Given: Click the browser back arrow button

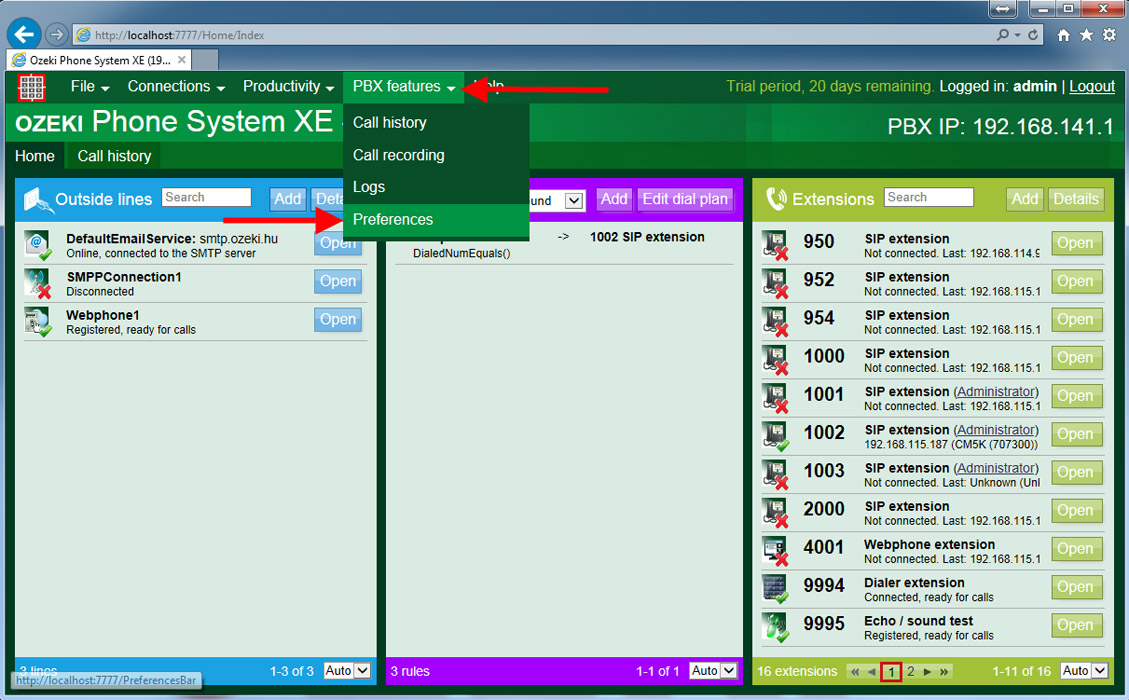Looking at the screenshot, I should pyautogui.click(x=24, y=34).
